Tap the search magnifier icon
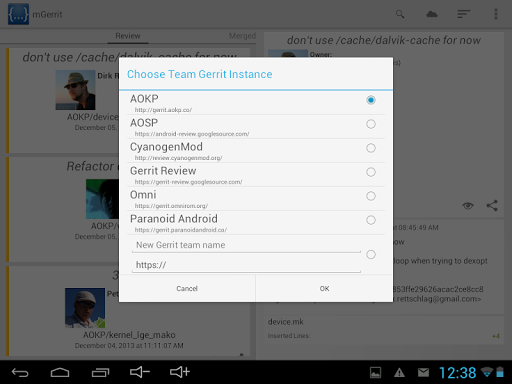The height and width of the screenshot is (384, 512). 400,14
